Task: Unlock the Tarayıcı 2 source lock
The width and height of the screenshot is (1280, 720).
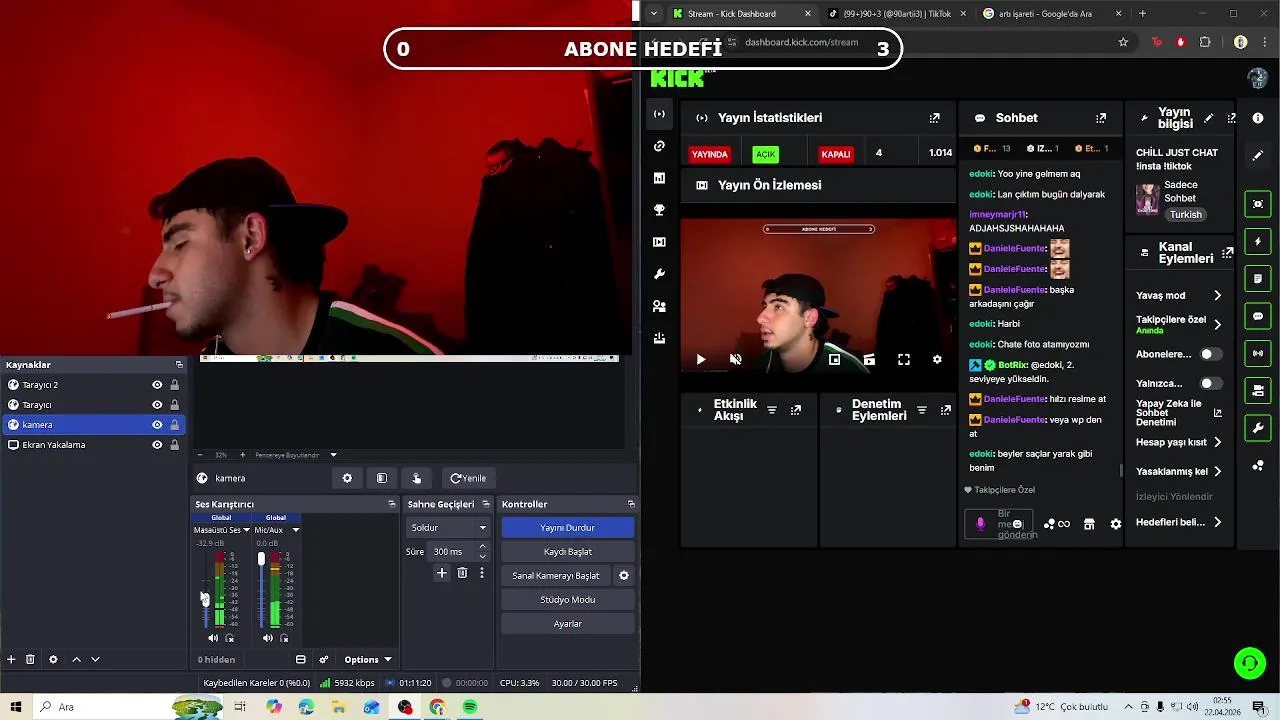Action: click(x=175, y=385)
